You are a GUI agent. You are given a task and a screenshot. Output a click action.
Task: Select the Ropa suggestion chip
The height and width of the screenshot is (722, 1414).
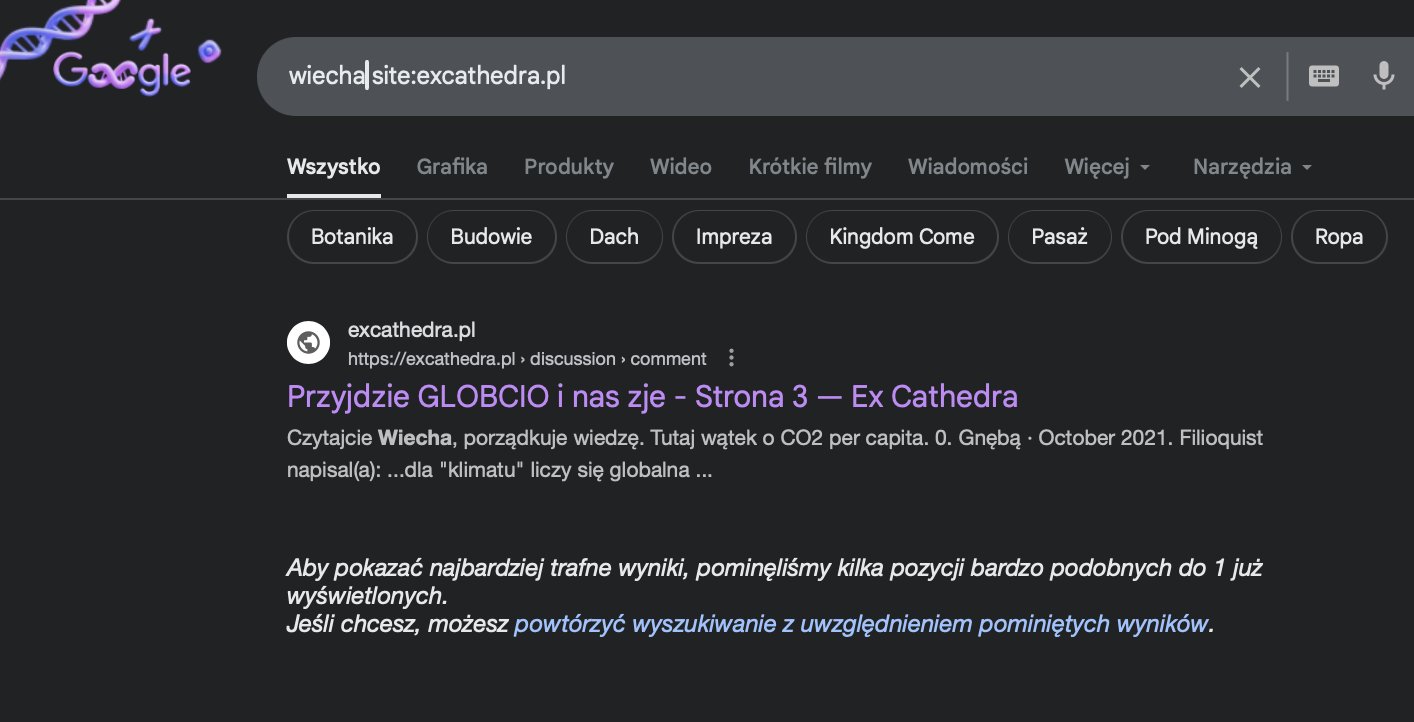pyautogui.click(x=1339, y=237)
